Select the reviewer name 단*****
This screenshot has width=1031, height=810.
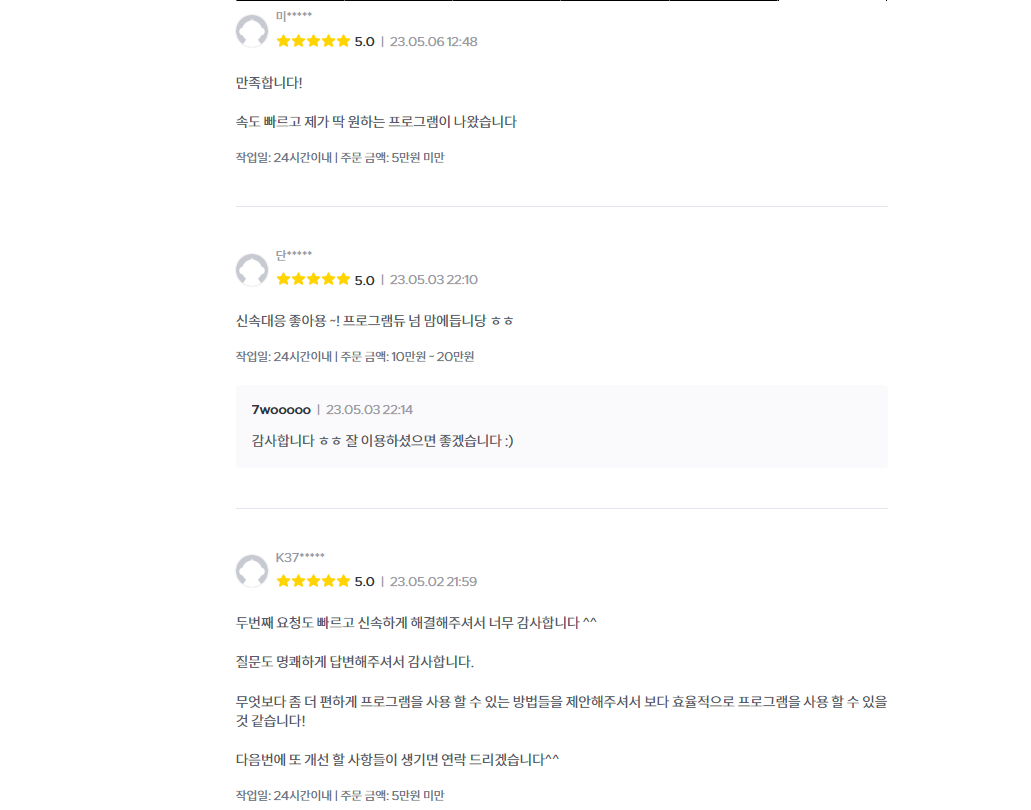[x=293, y=255]
